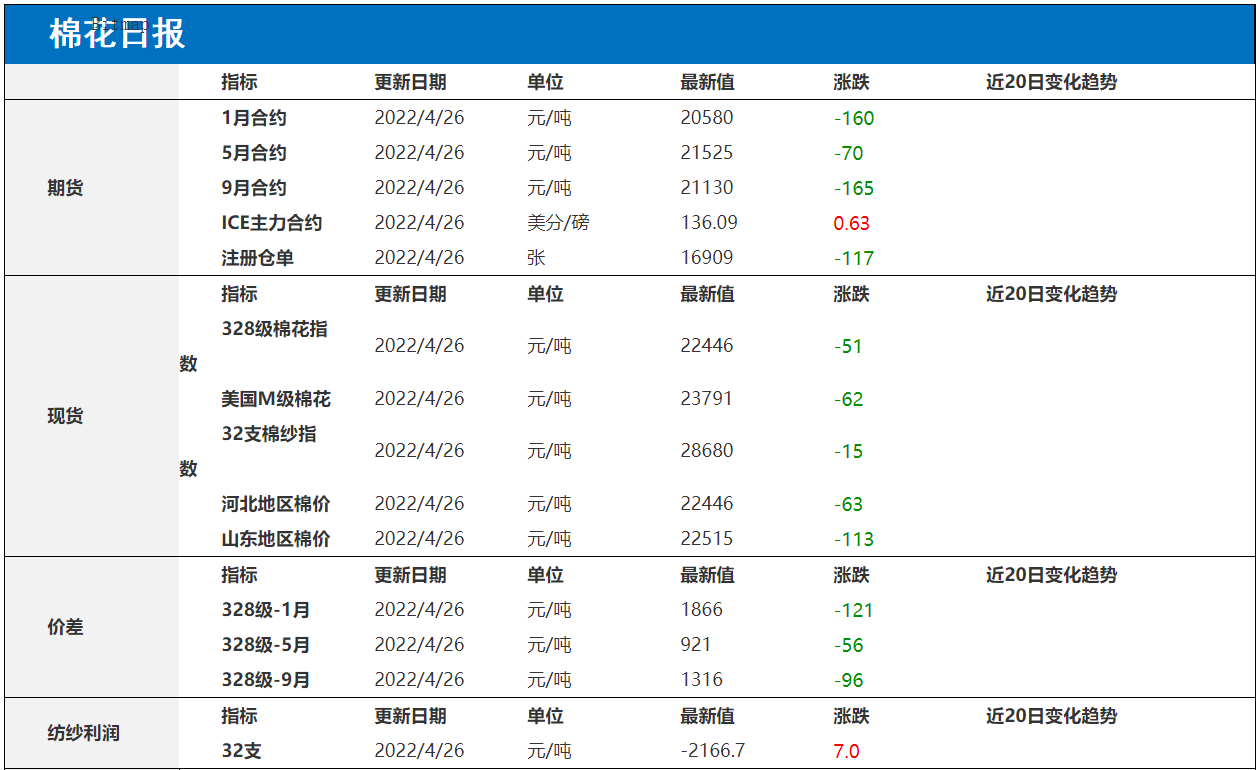1260x770 pixels.
Task: Select 22446 in the 河北地区棉价 row
Action: [x=707, y=504]
